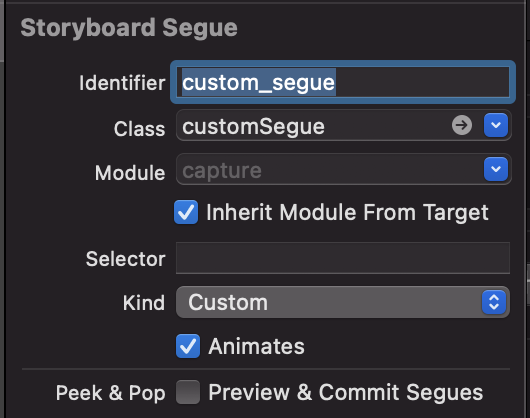530x418 pixels.
Task: Click the Inherit Module From Target label
Action: pyautogui.click(x=347, y=213)
